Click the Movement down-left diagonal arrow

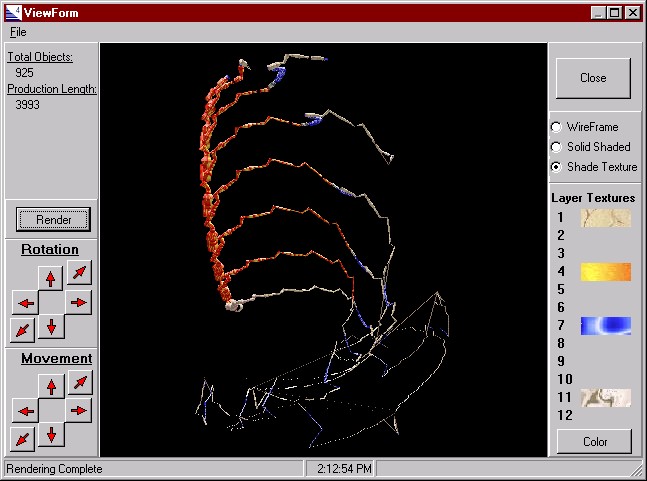(x=22, y=439)
